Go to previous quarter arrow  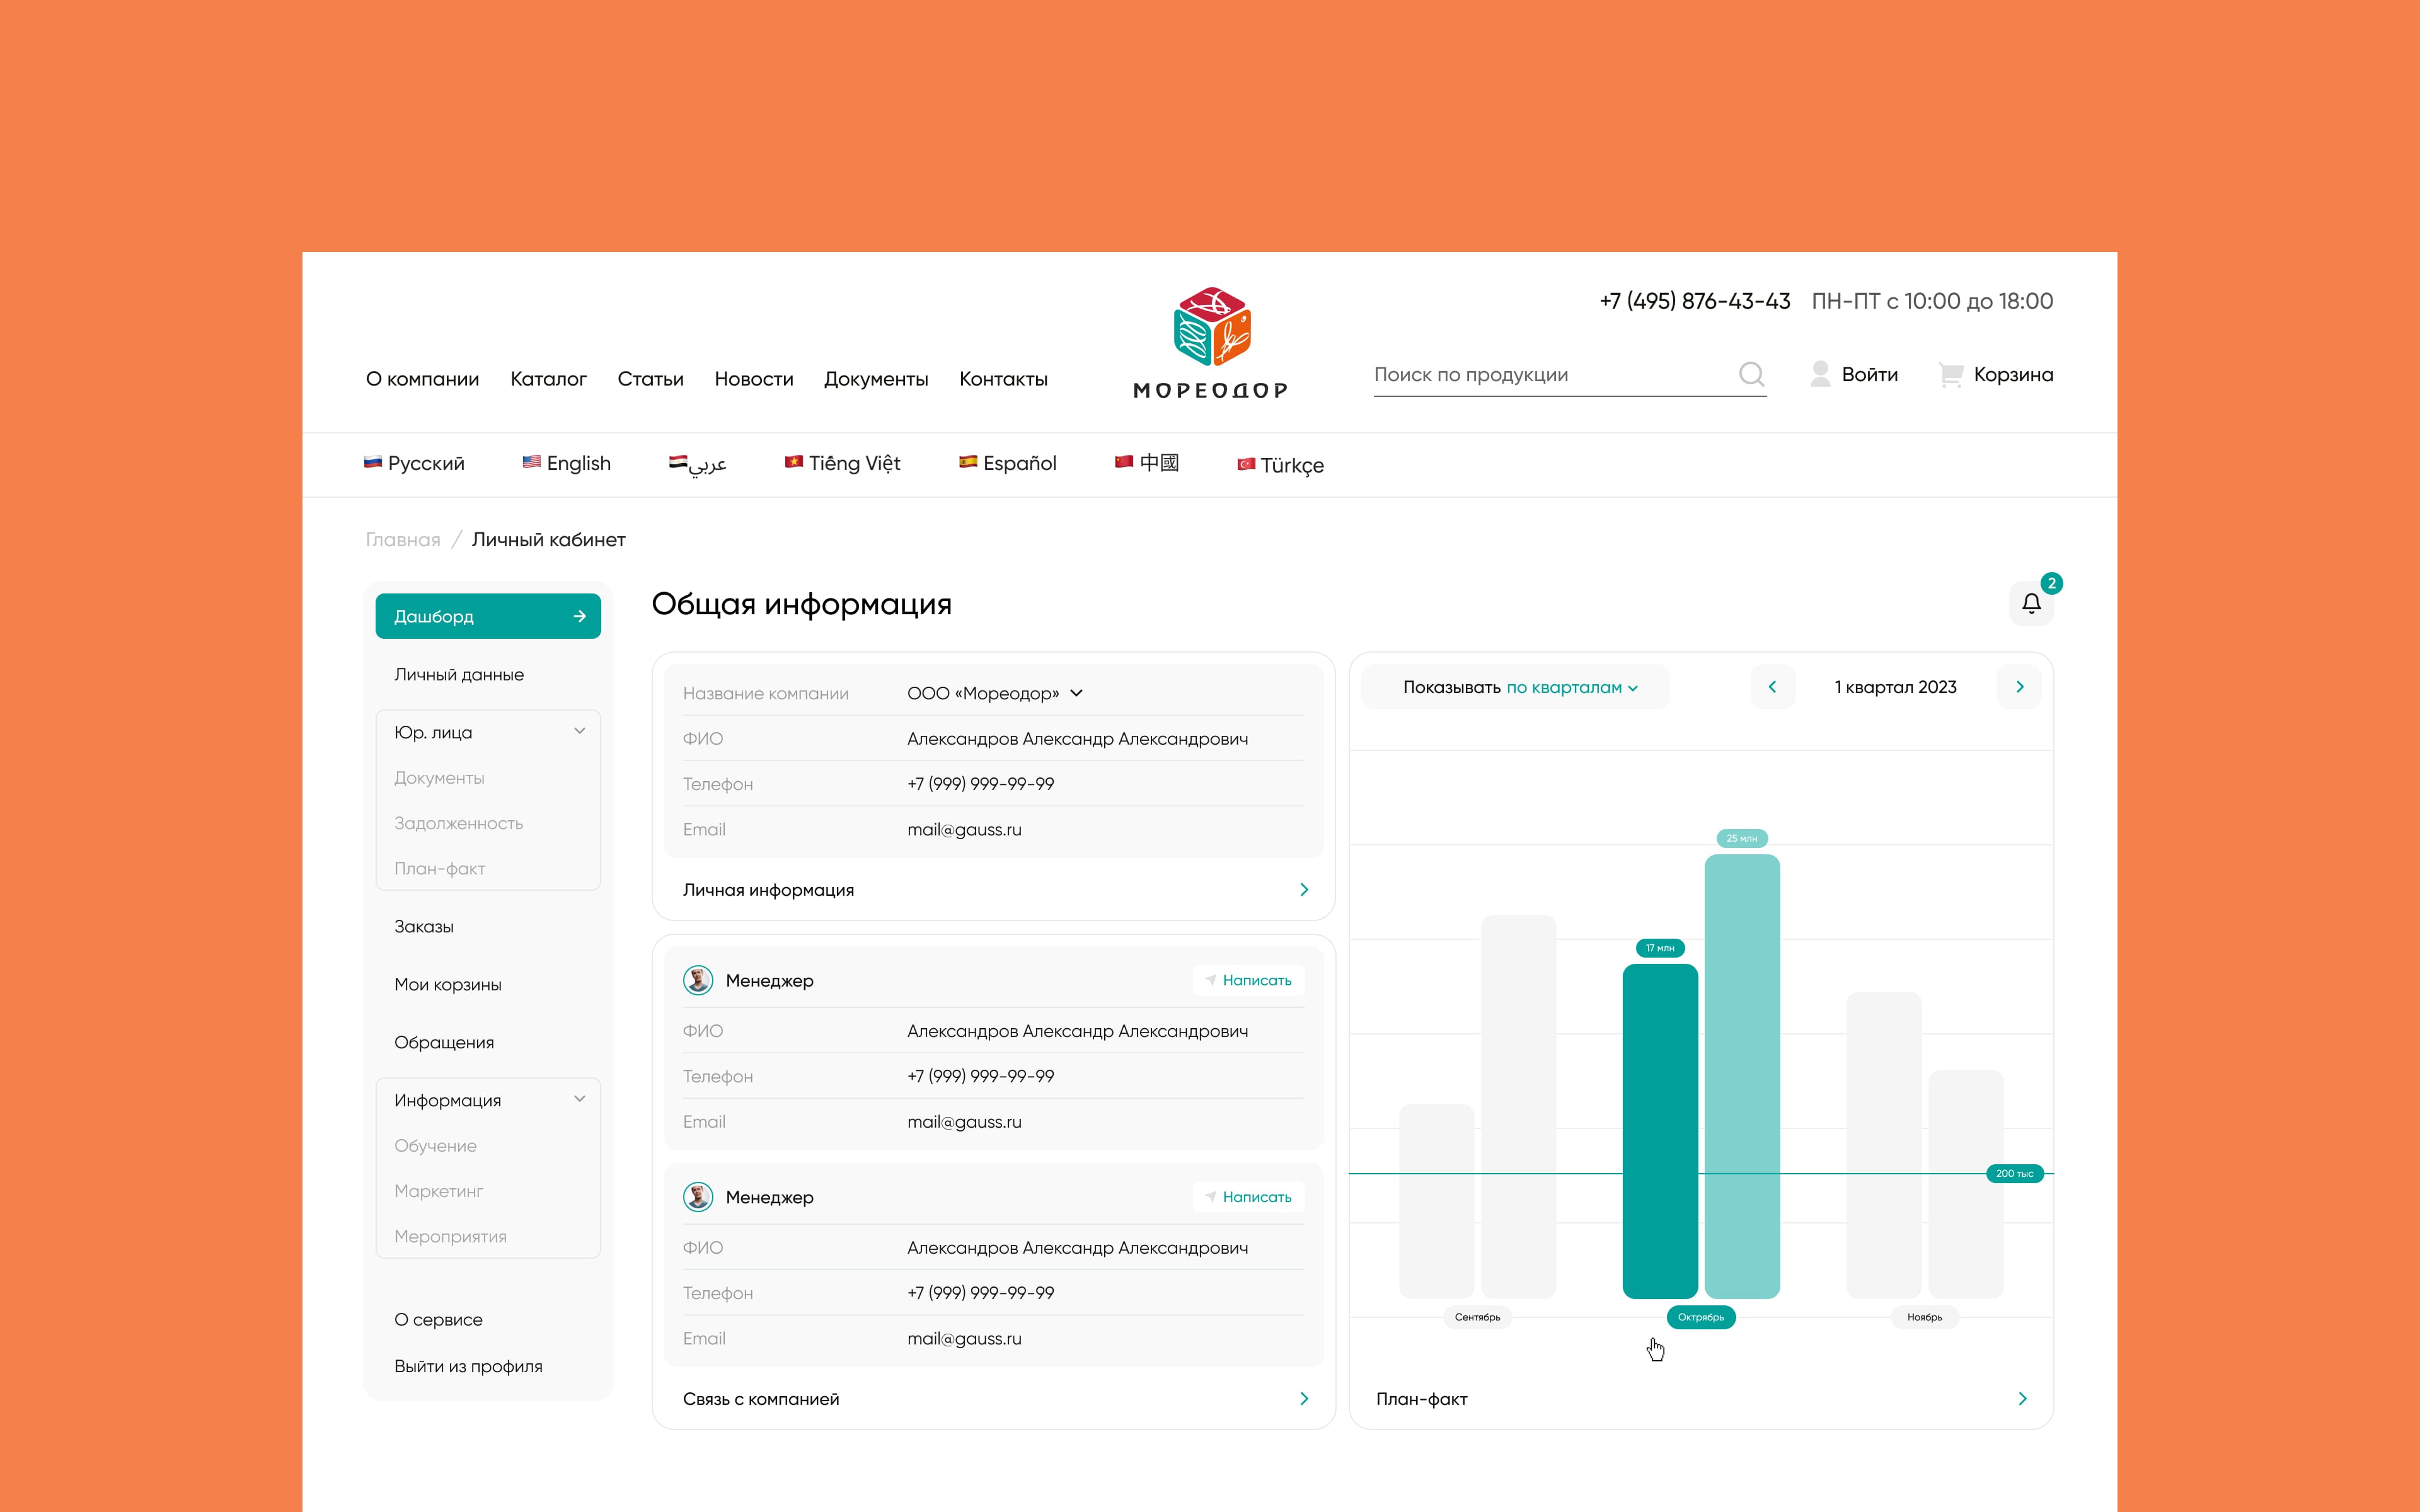click(x=1772, y=687)
